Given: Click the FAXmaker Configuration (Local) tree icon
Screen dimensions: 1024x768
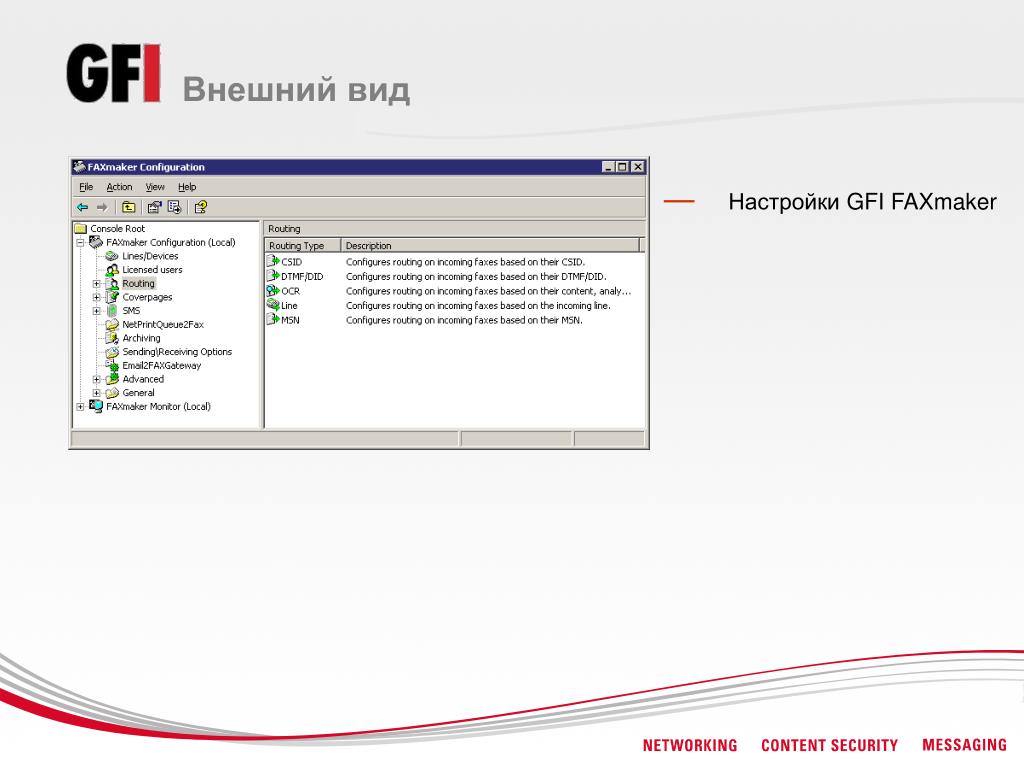Looking at the screenshot, I should (96, 242).
